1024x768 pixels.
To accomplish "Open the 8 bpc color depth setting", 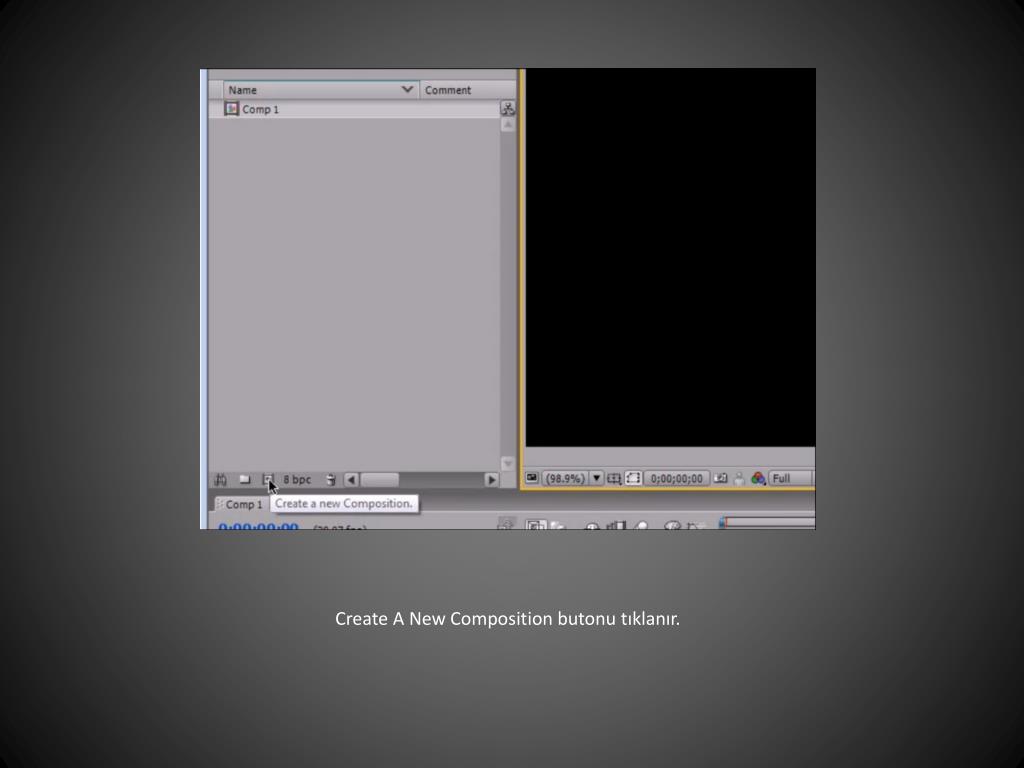I will tap(297, 479).
